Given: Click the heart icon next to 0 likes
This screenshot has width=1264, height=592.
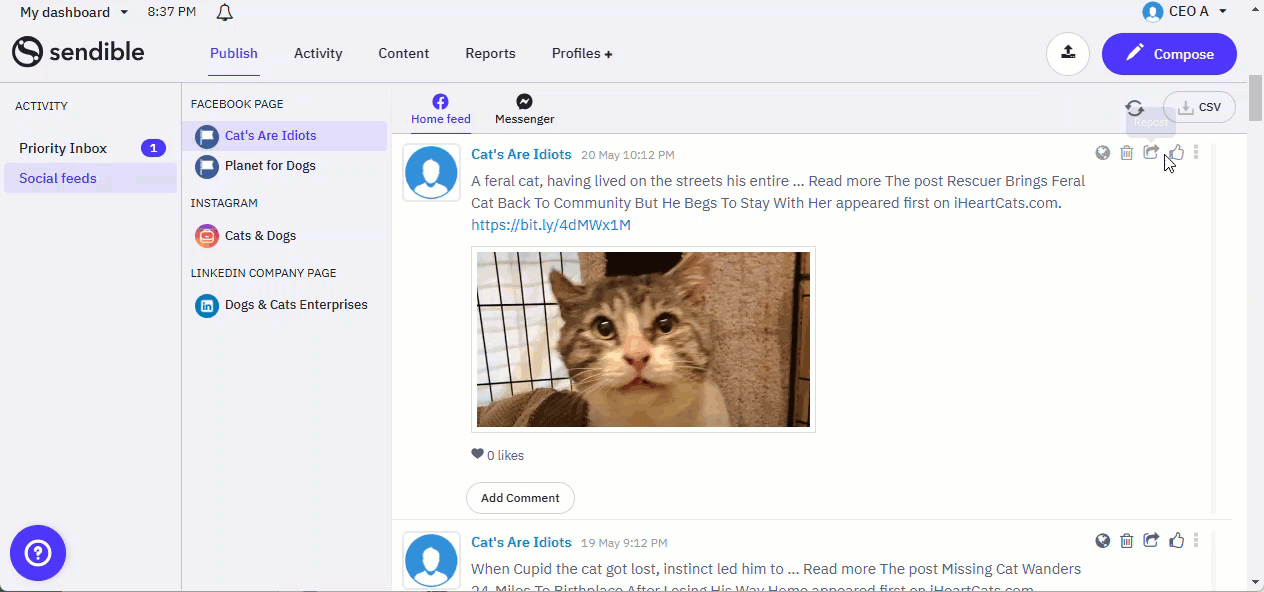Looking at the screenshot, I should [x=477, y=455].
